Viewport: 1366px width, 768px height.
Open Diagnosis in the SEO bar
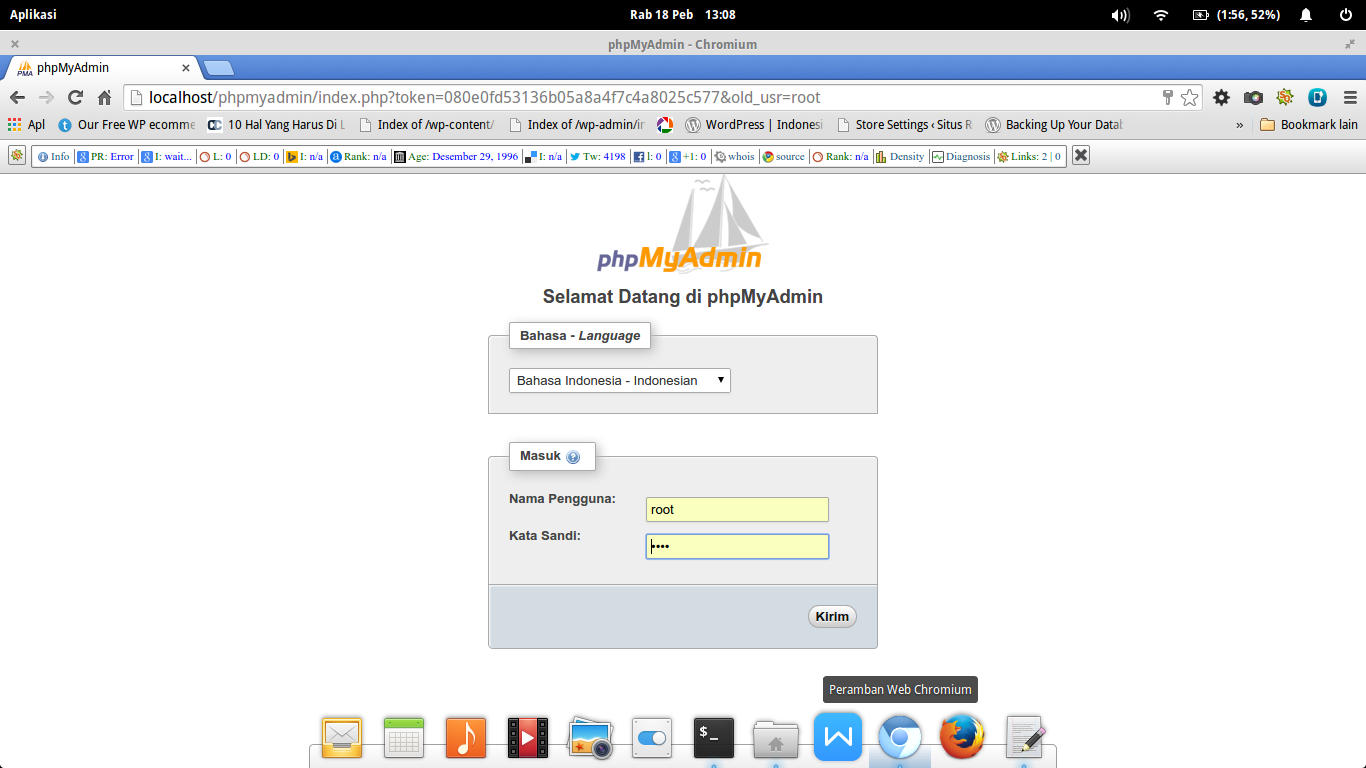tap(961, 156)
